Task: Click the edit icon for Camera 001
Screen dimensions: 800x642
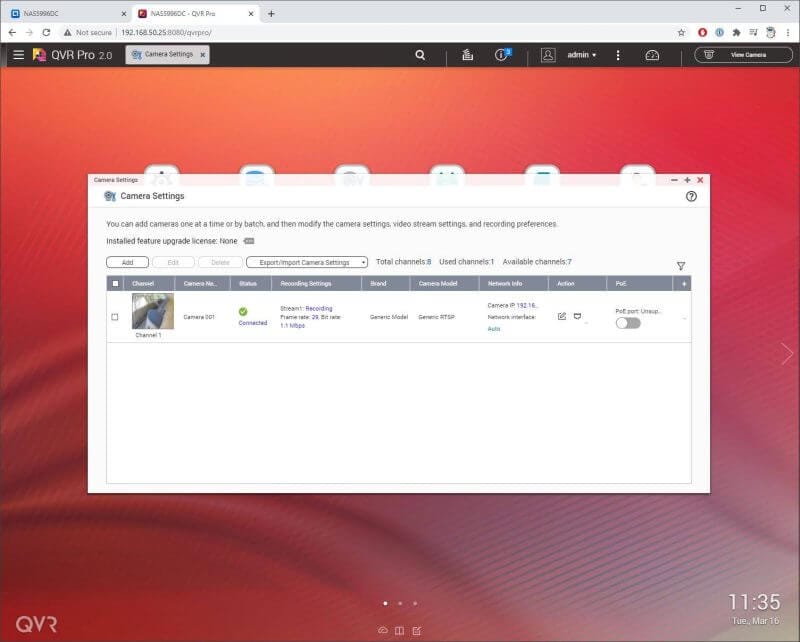Action: [562, 316]
